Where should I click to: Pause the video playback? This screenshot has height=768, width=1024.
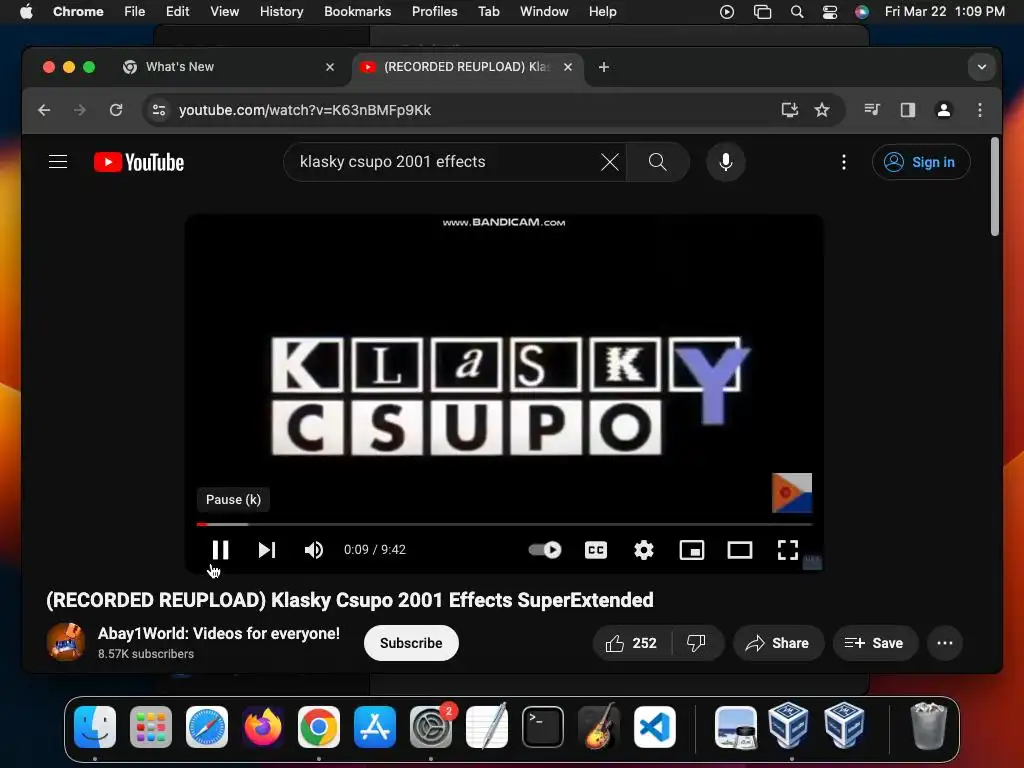[x=220, y=550]
